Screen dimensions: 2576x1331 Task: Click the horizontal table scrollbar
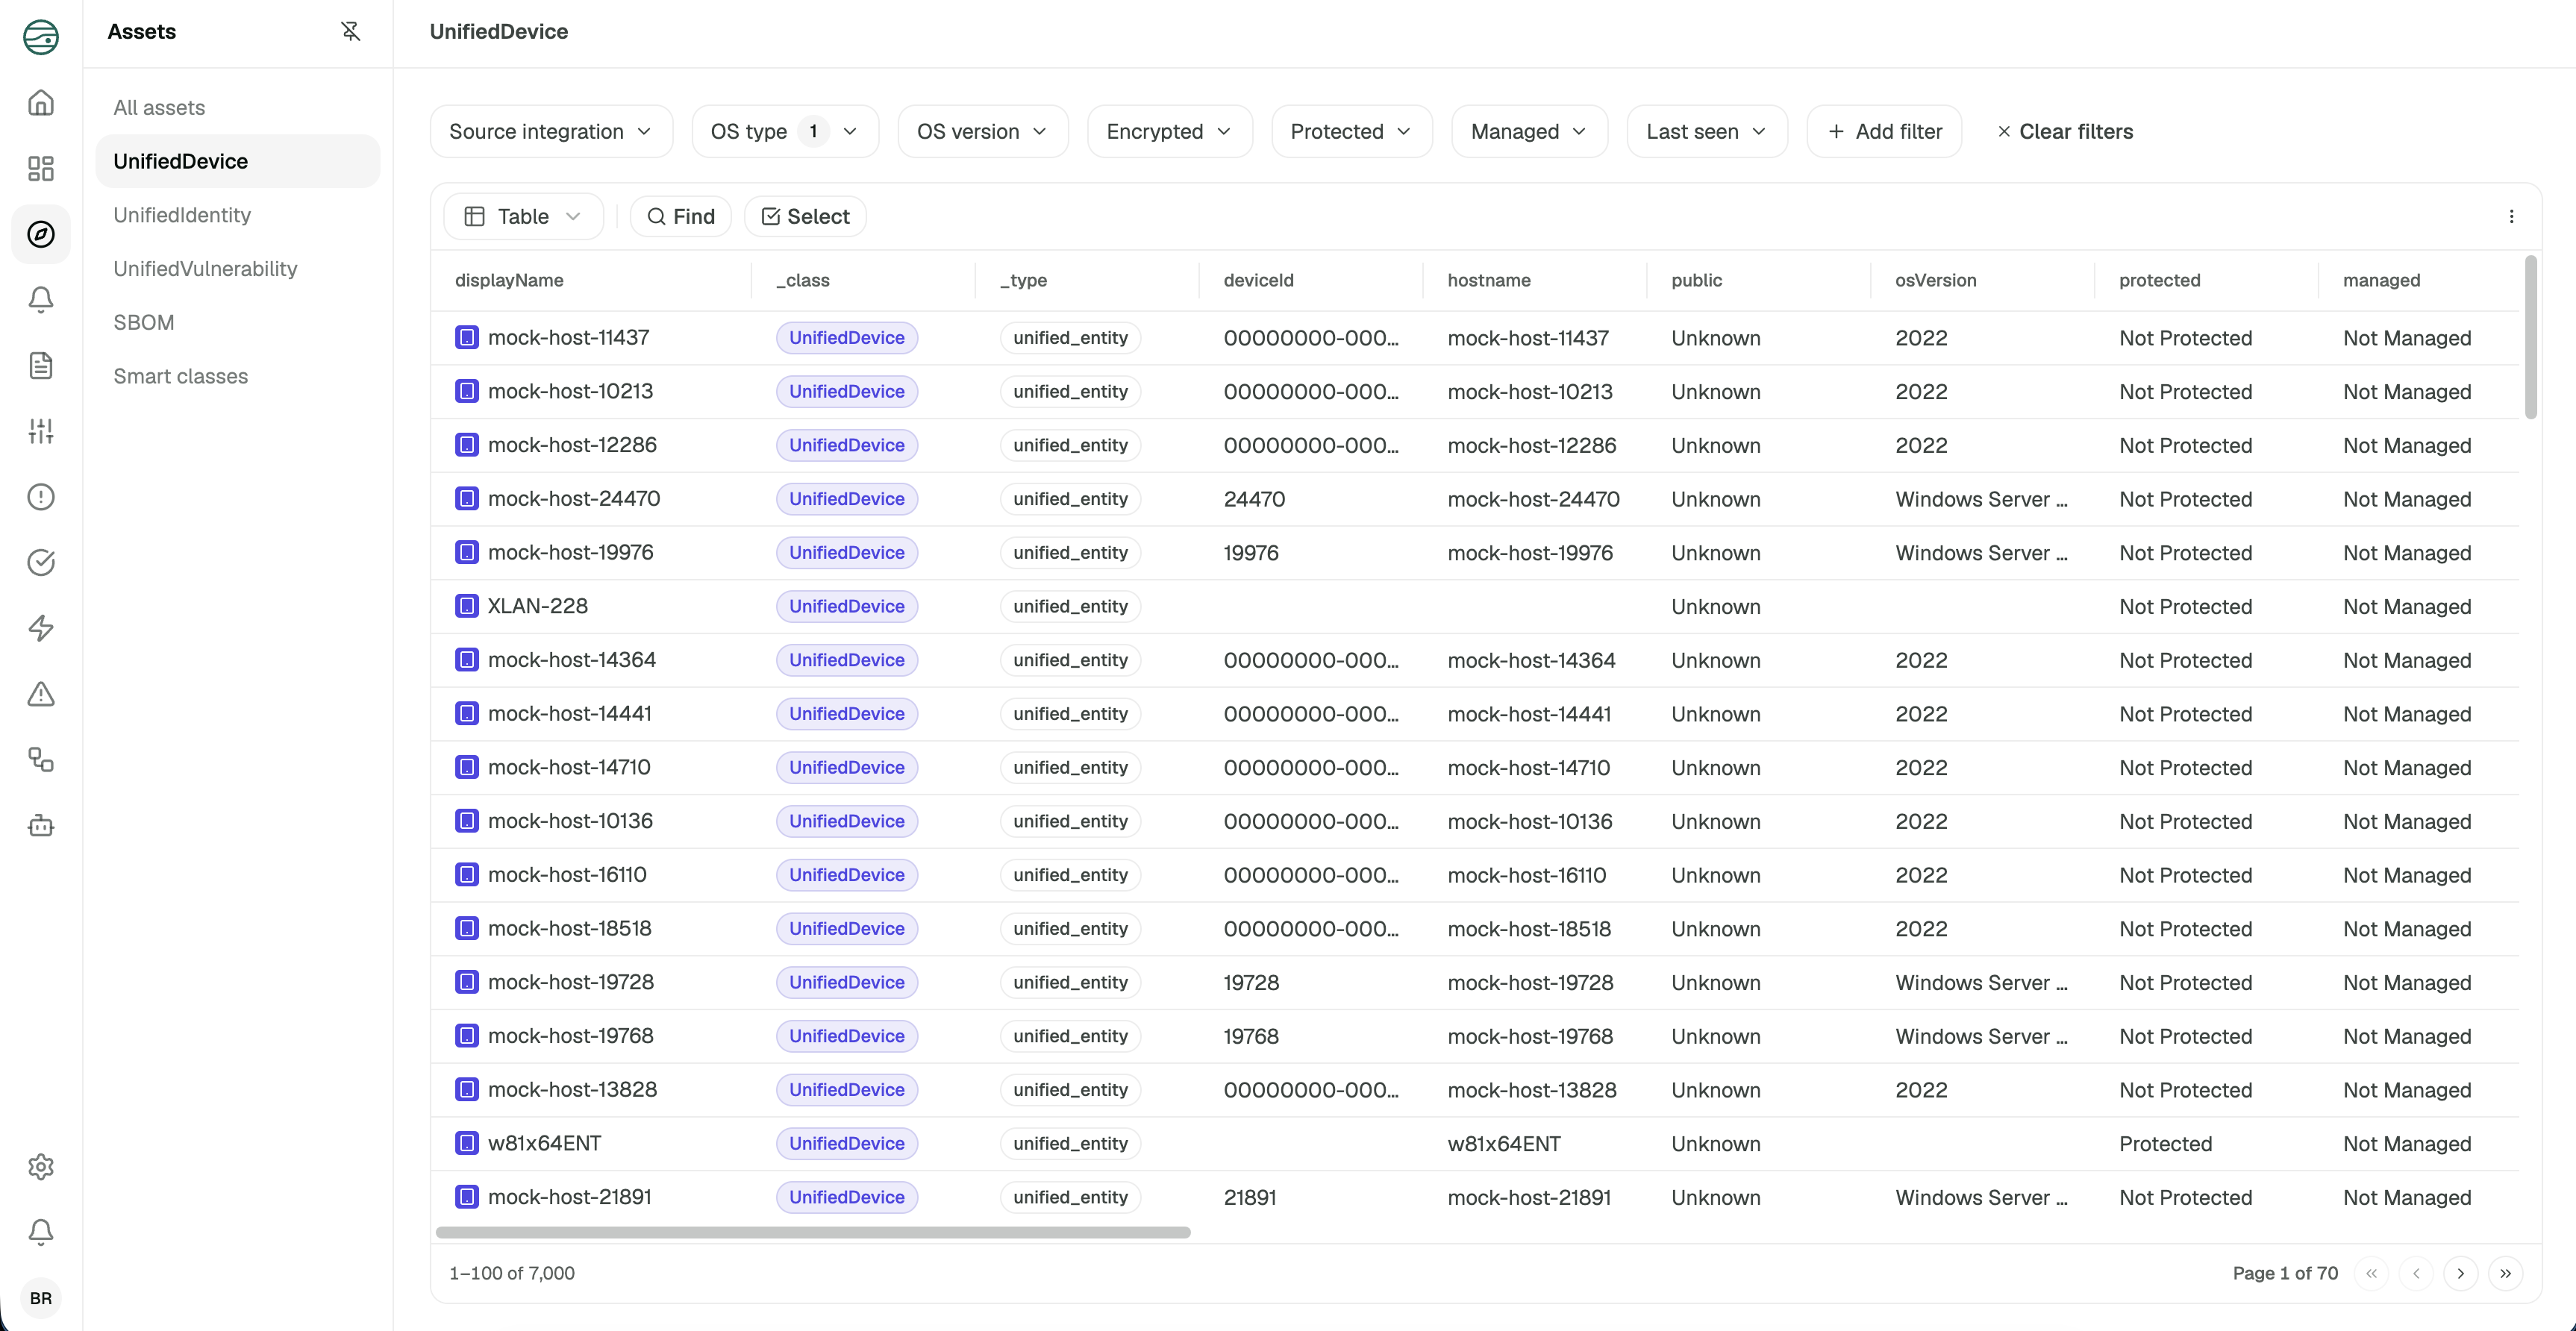(x=813, y=1233)
